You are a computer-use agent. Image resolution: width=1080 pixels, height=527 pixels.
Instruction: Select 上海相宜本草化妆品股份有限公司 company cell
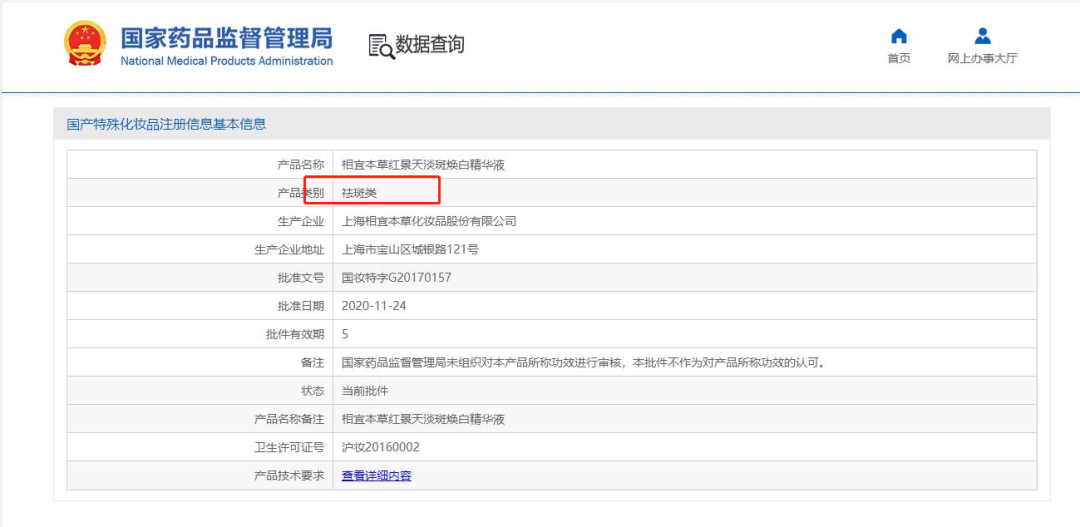pyautogui.click(x=429, y=222)
